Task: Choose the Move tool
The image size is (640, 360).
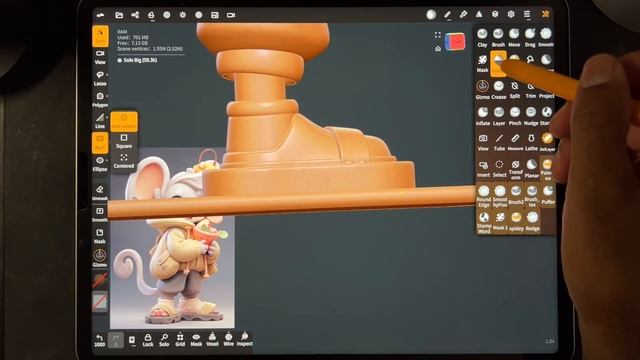Action: [514, 38]
